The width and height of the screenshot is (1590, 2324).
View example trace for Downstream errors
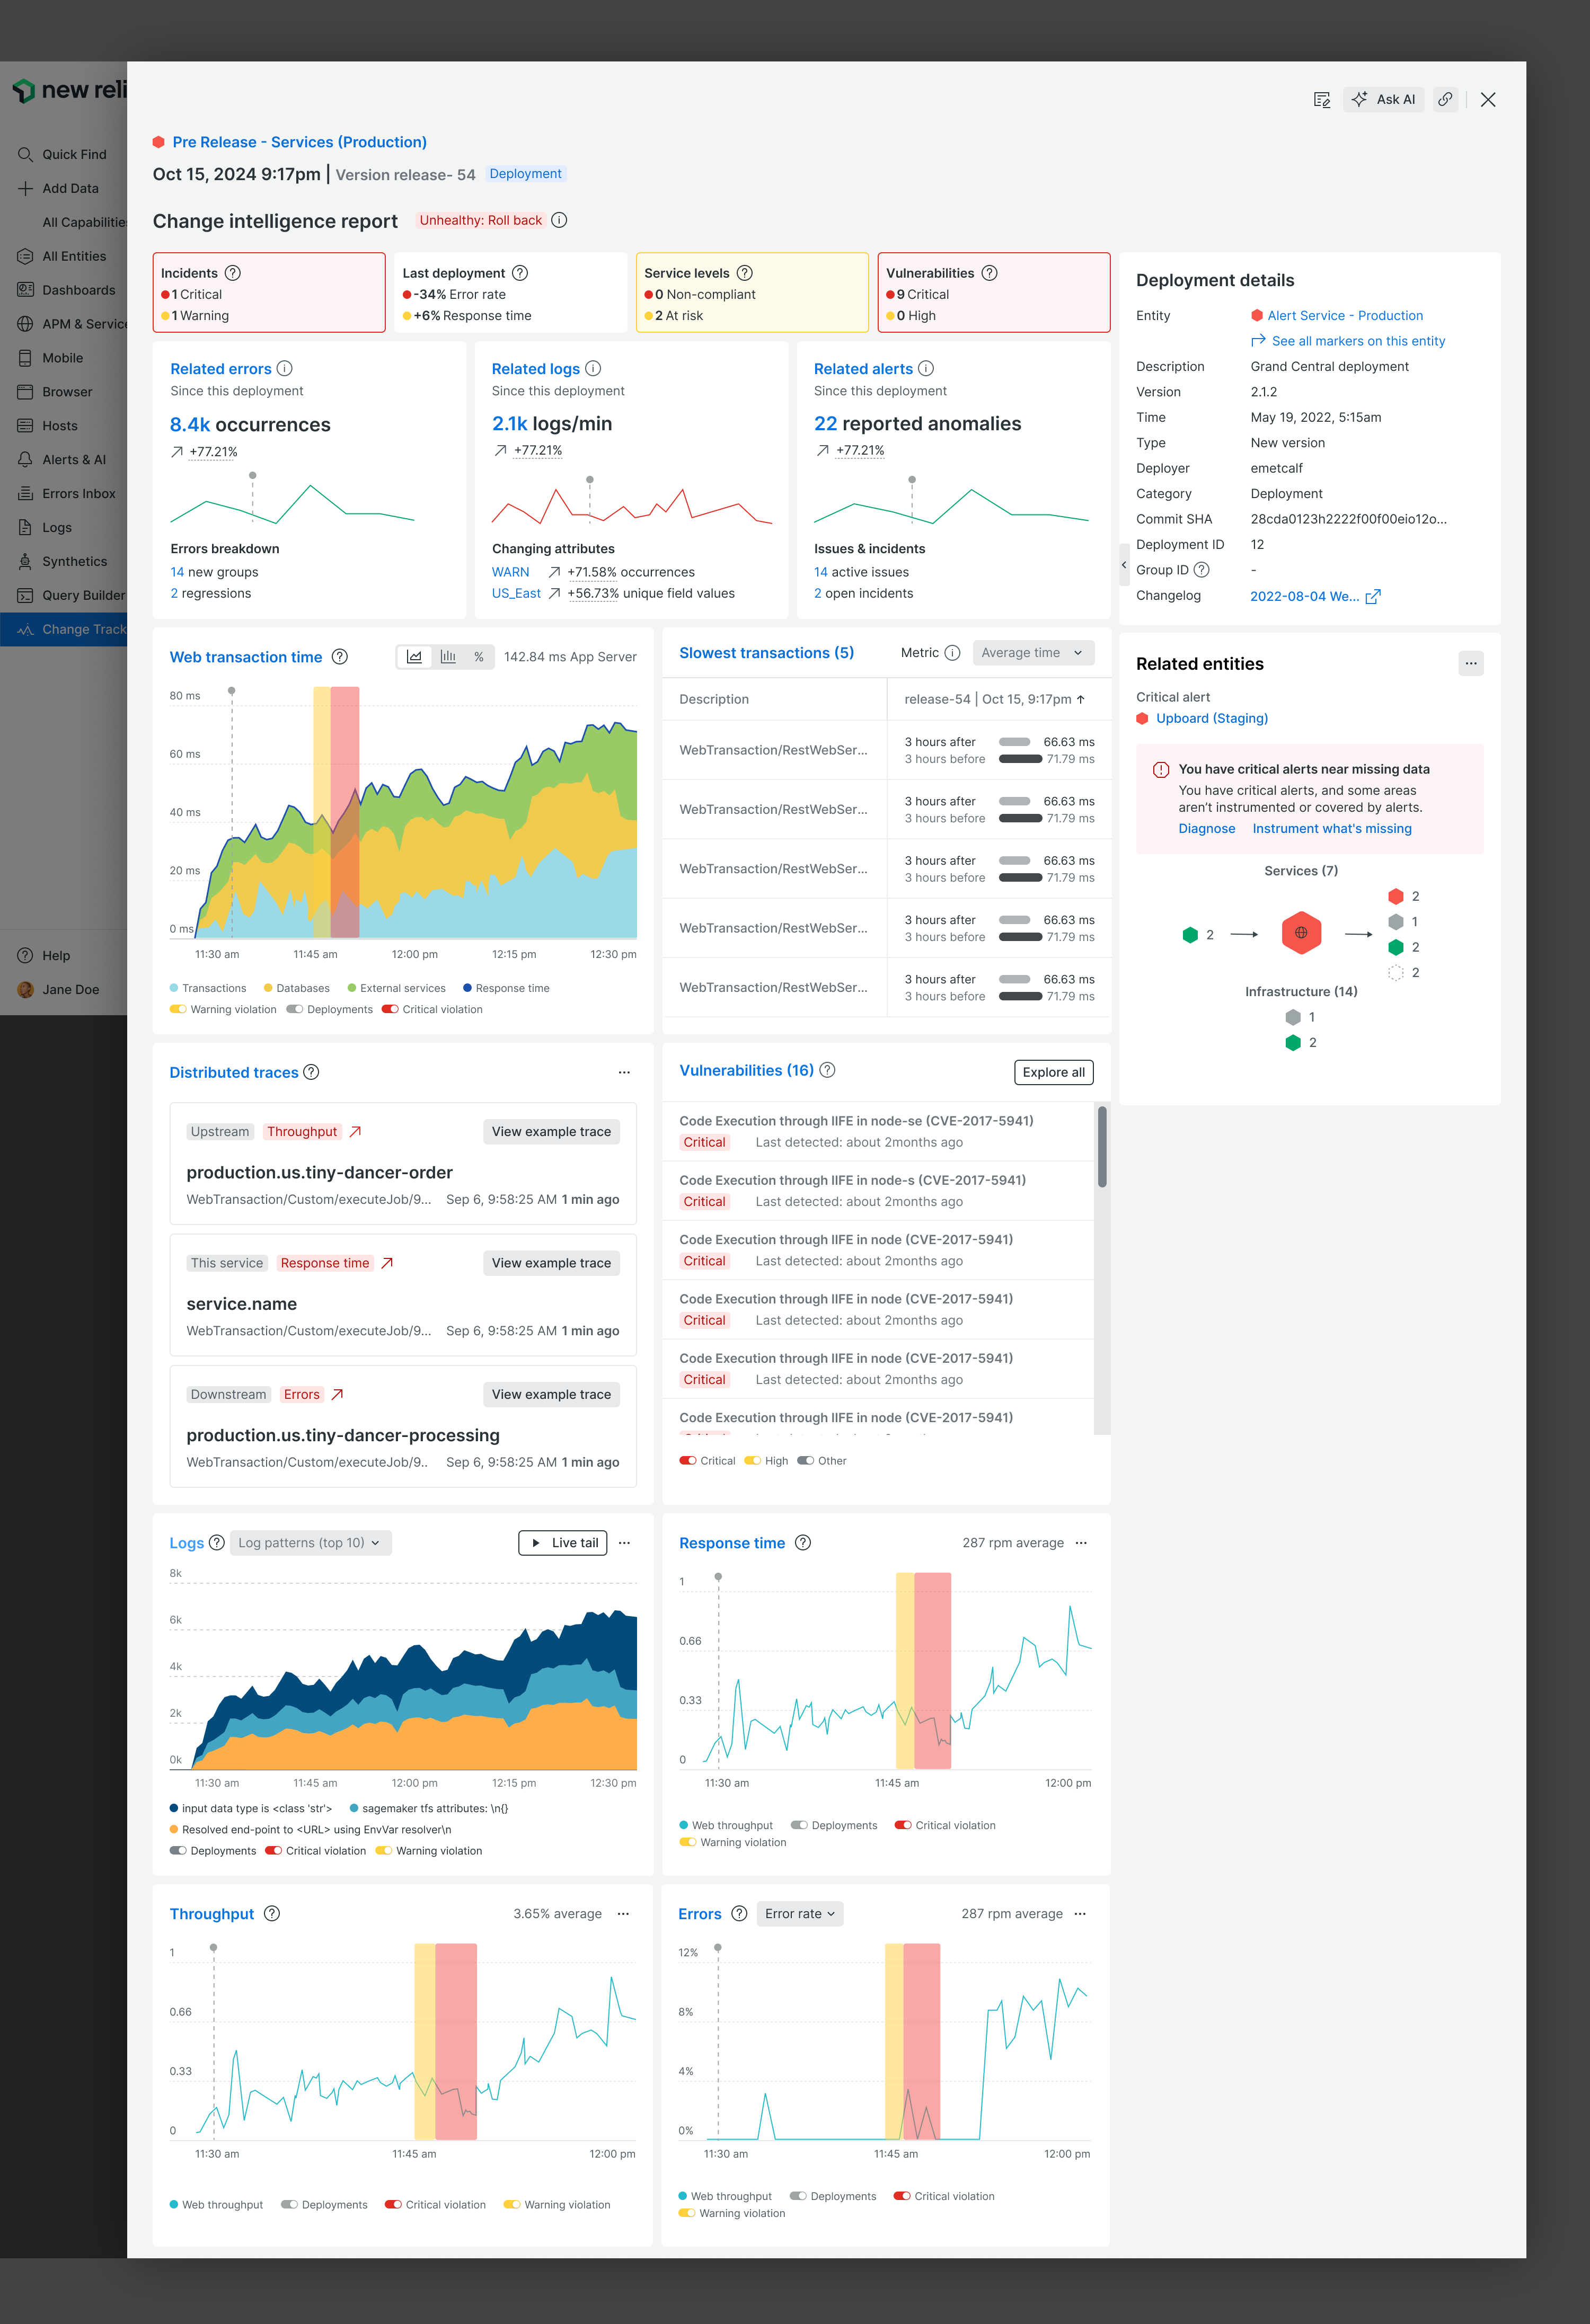pyautogui.click(x=551, y=1394)
